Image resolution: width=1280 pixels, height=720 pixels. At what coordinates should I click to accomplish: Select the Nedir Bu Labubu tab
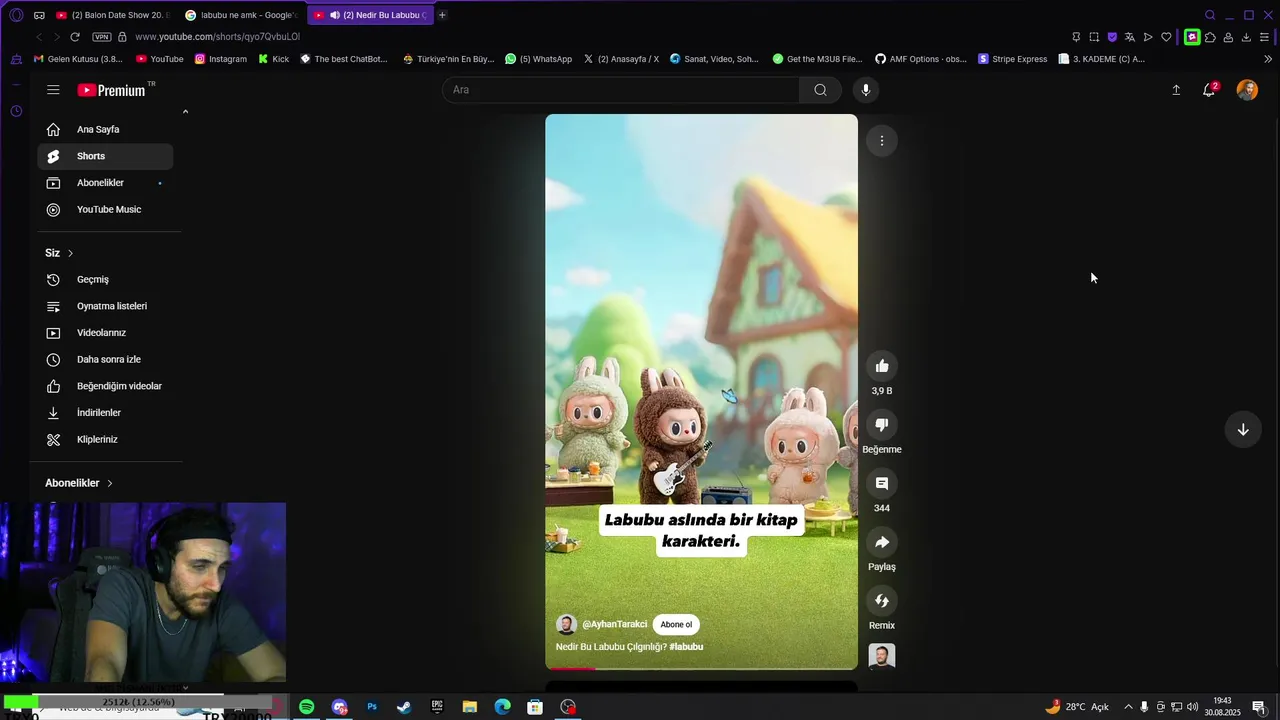369,15
